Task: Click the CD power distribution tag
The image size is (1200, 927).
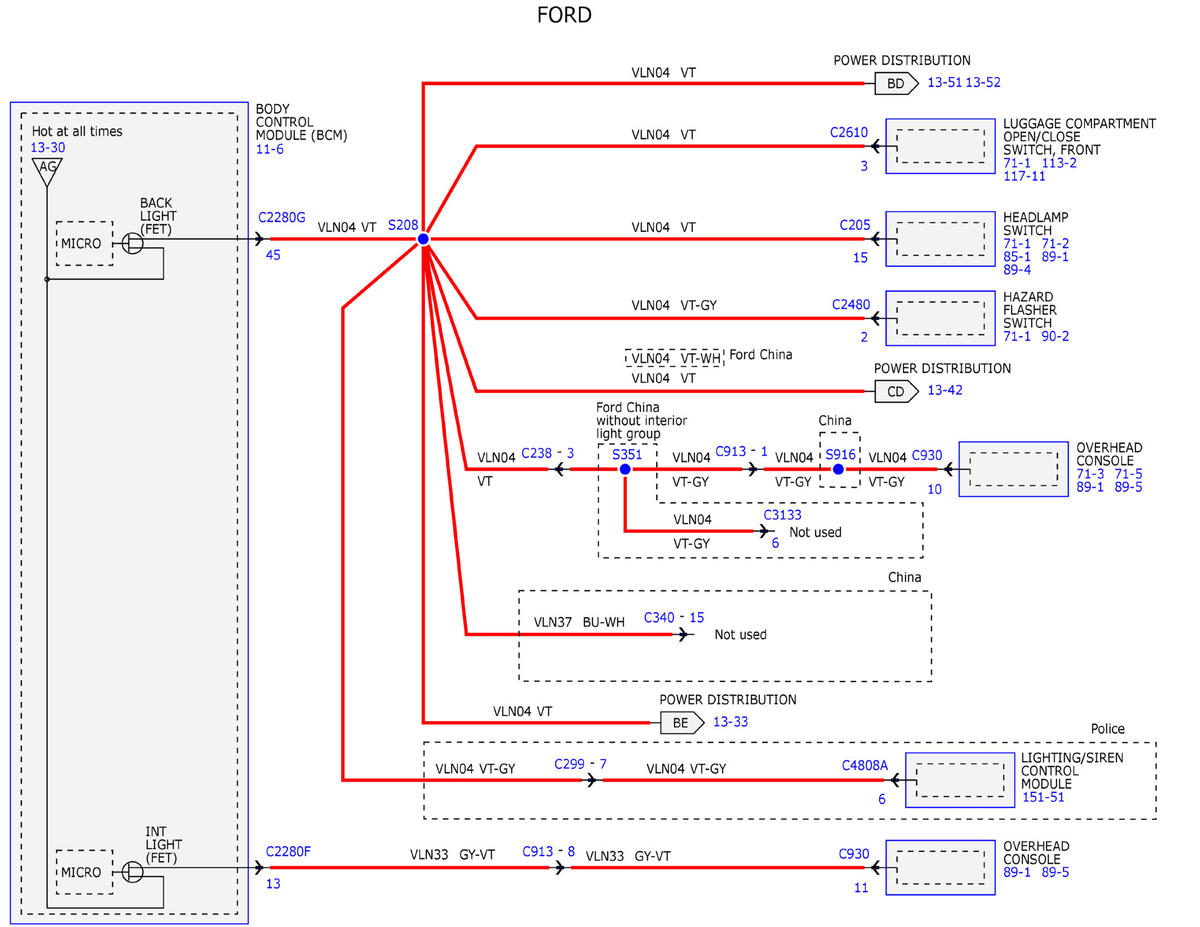Action: [x=896, y=391]
